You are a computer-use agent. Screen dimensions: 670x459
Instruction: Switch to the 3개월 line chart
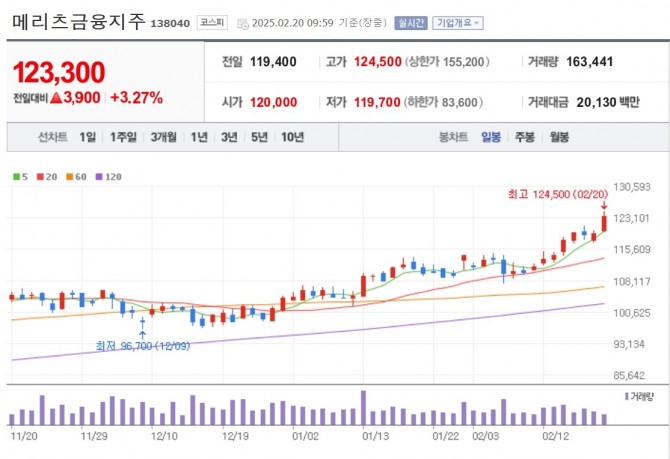tap(164, 137)
